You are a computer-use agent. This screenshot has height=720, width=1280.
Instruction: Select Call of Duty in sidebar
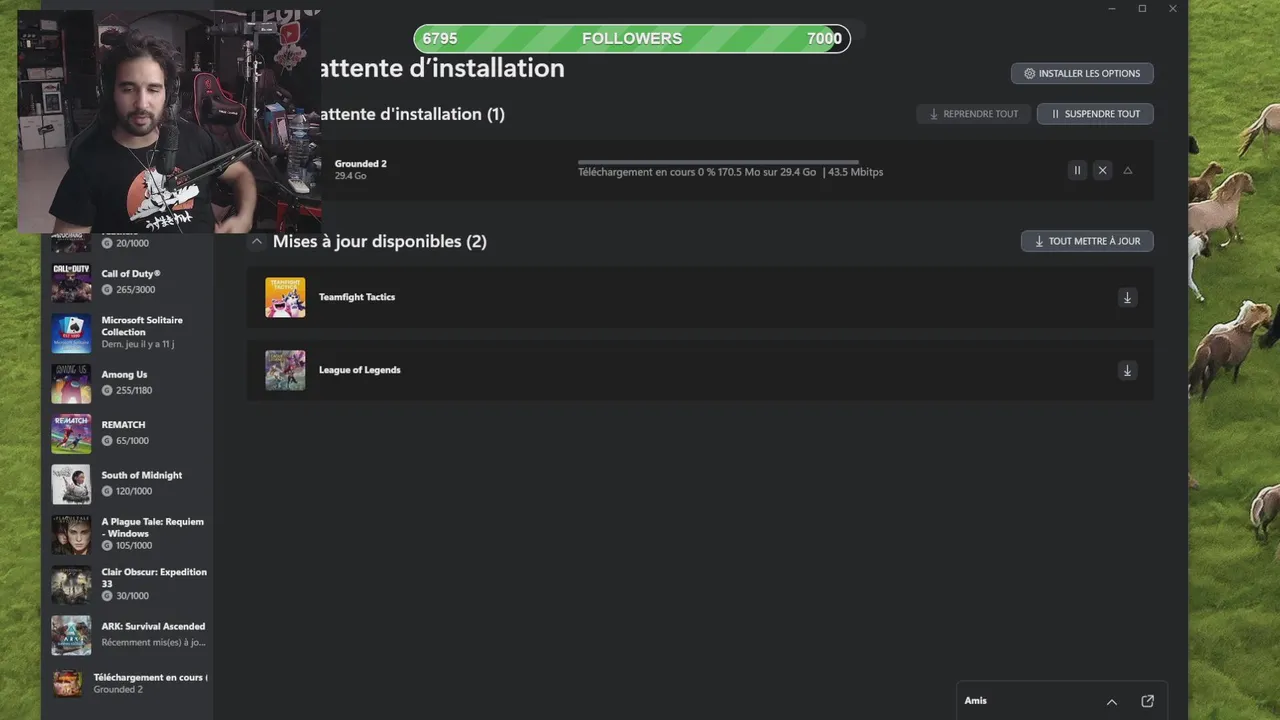(131, 282)
